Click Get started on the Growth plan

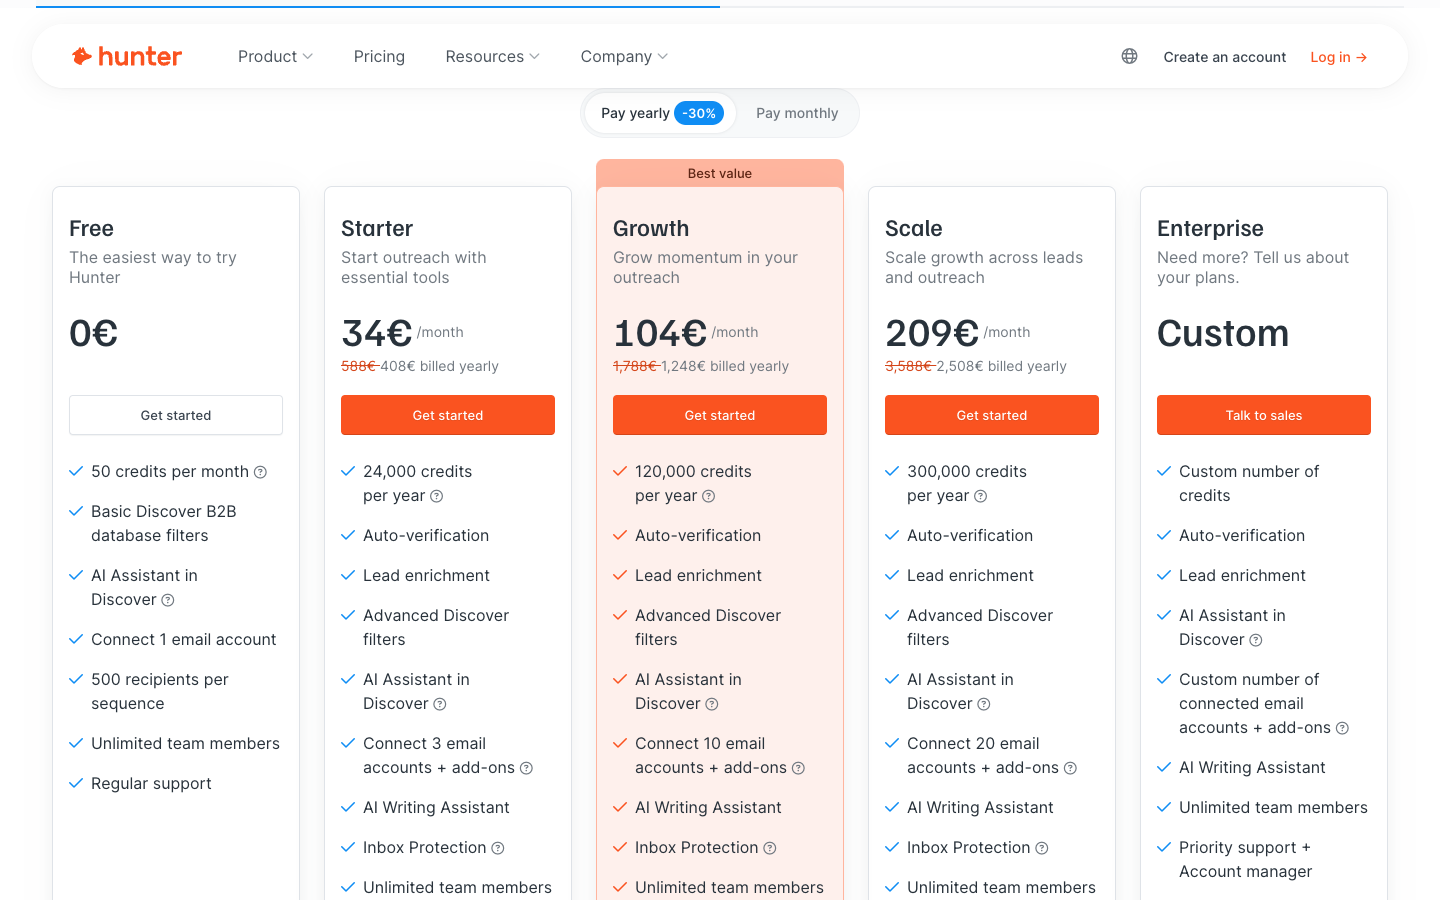(720, 415)
